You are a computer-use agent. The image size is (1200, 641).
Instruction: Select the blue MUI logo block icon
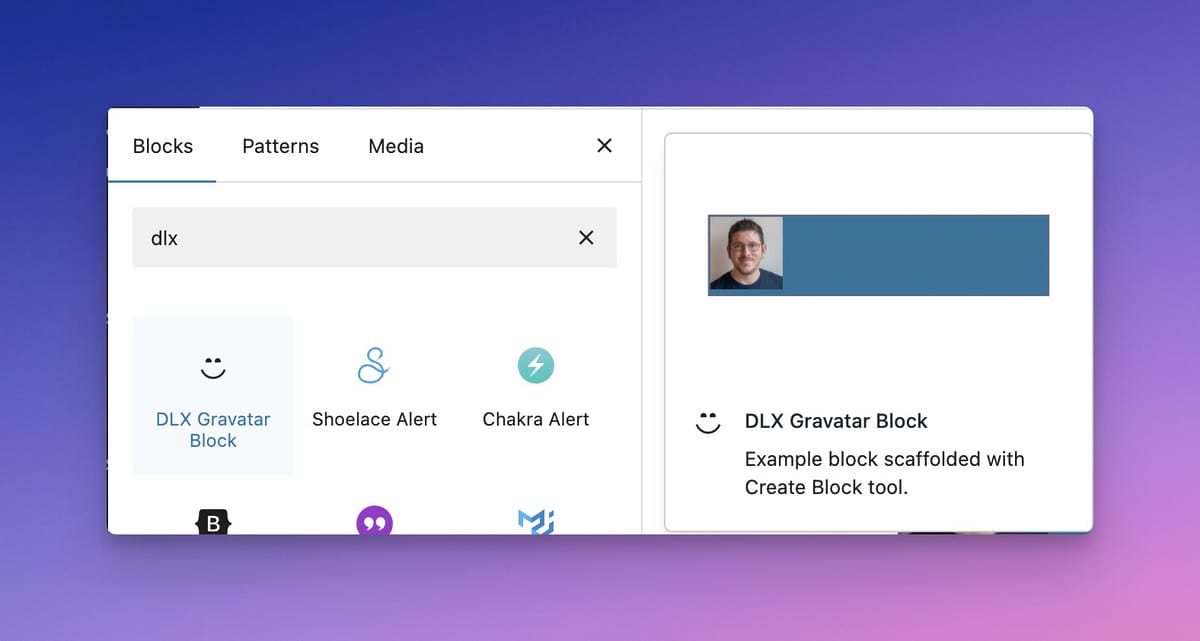coord(535,522)
